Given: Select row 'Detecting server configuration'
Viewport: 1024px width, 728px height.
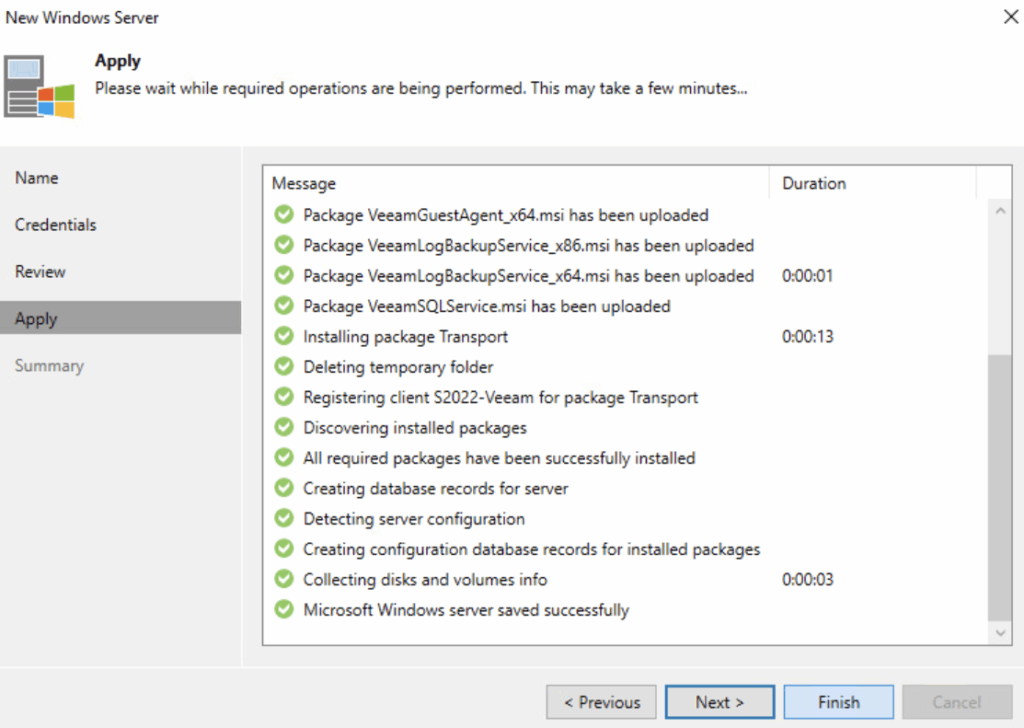Looking at the screenshot, I should [x=626, y=518].
